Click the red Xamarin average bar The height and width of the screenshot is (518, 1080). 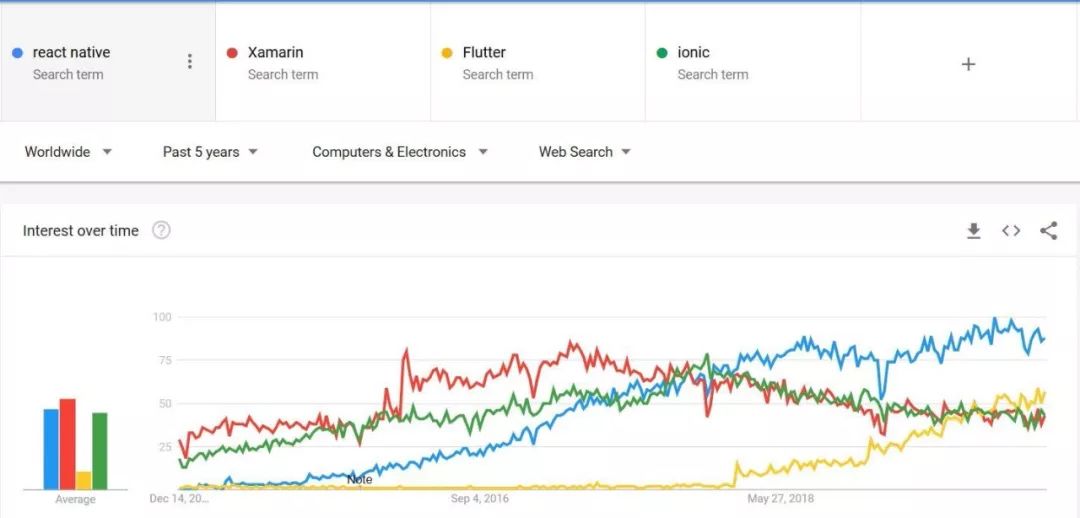[68, 444]
